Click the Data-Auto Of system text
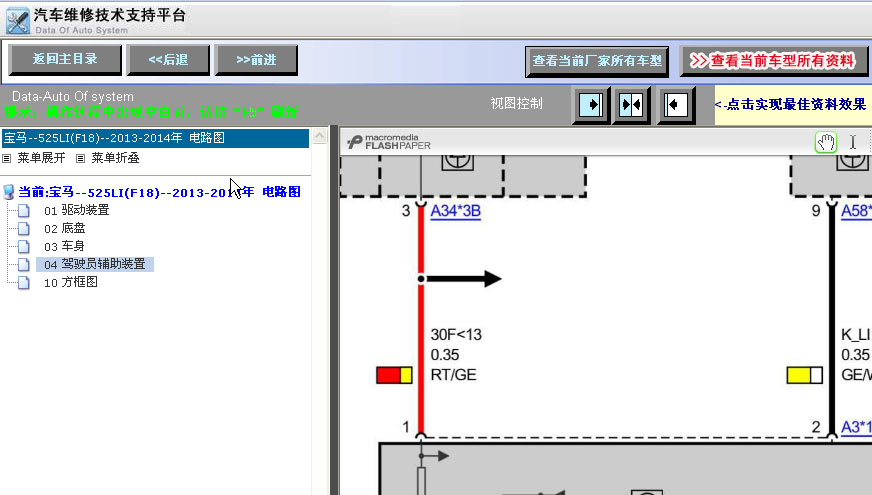The image size is (872, 495). click(x=73, y=96)
